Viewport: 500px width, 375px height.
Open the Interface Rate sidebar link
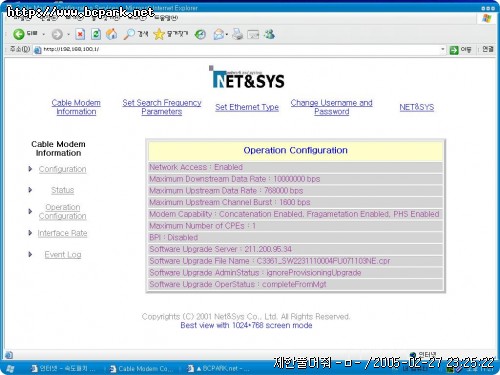[62, 233]
